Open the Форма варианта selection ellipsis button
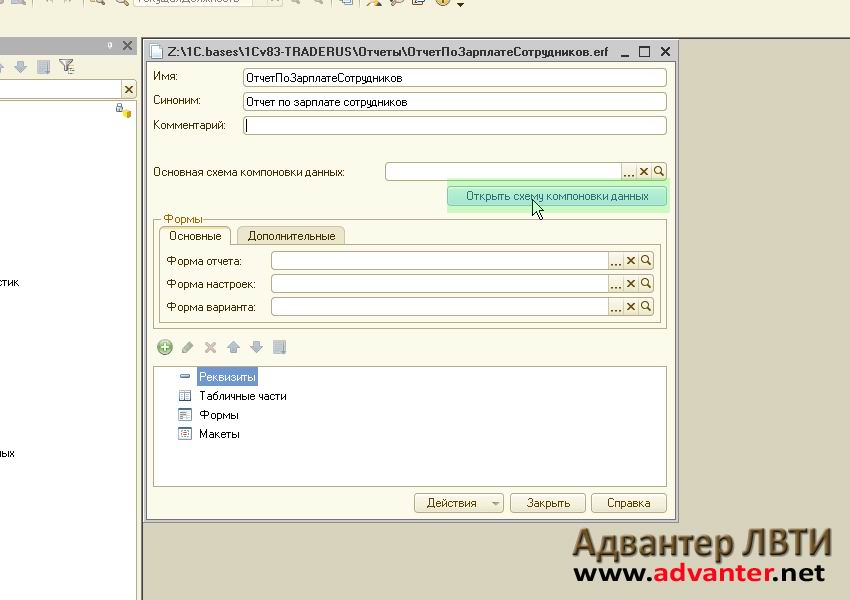 click(x=616, y=307)
